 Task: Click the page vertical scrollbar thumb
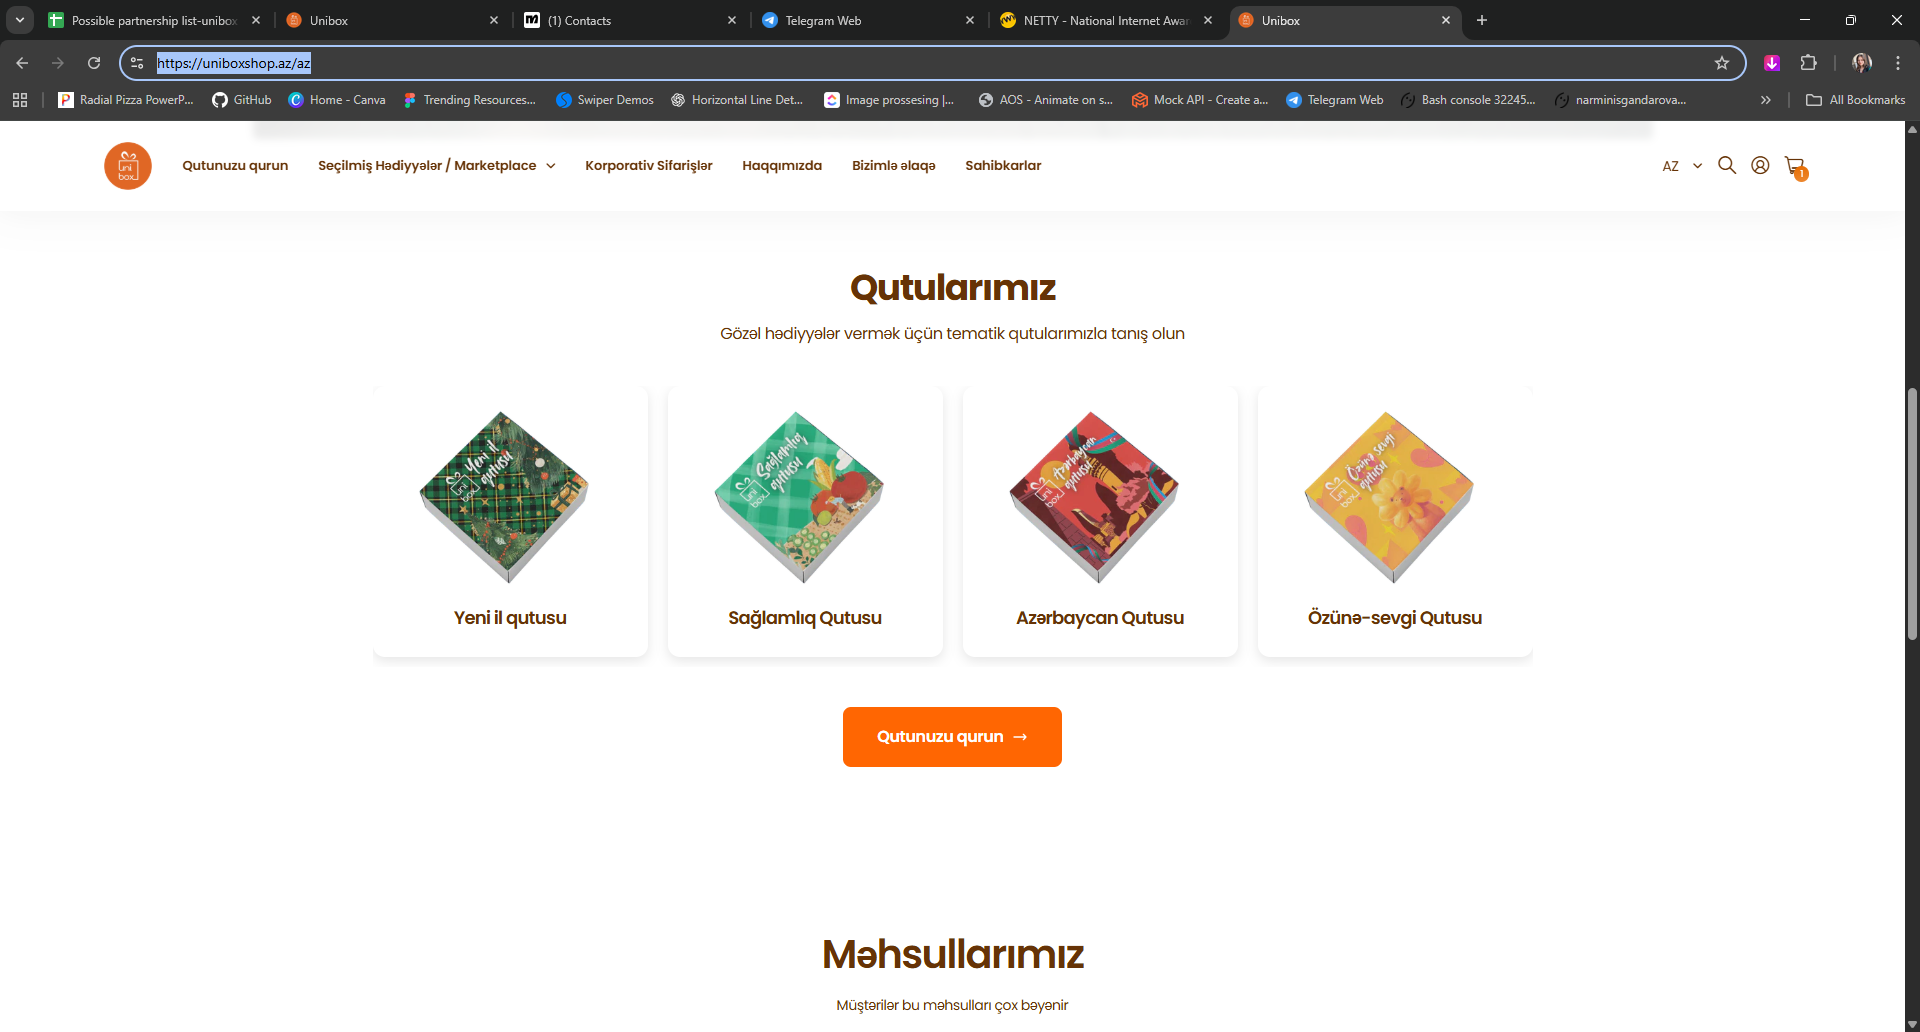point(1912,514)
